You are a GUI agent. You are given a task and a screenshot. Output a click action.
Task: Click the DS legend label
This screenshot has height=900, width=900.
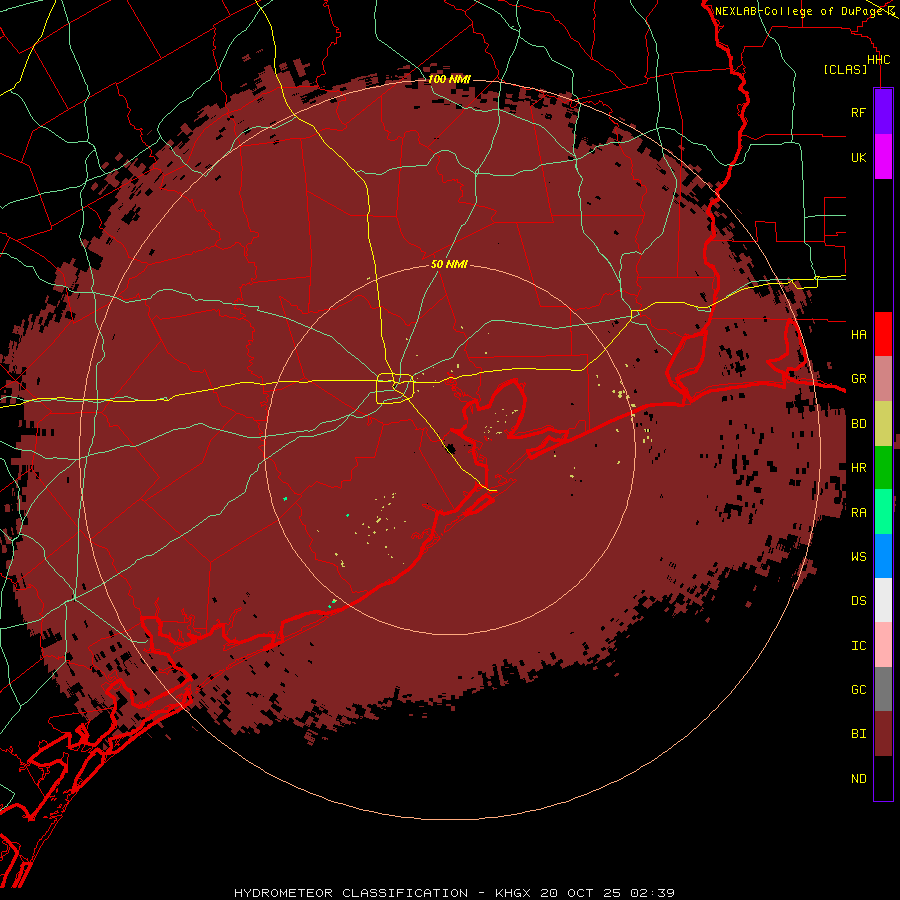click(x=858, y=601)
